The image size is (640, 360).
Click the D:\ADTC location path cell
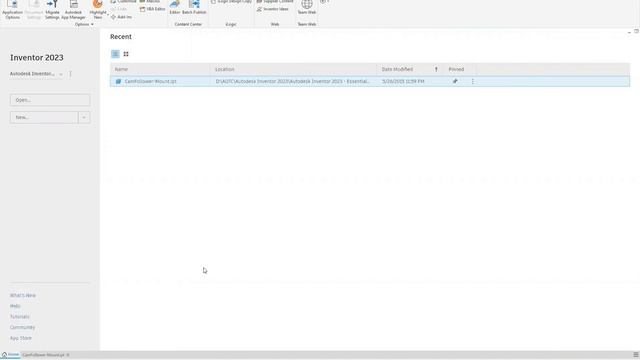[293, 81]
